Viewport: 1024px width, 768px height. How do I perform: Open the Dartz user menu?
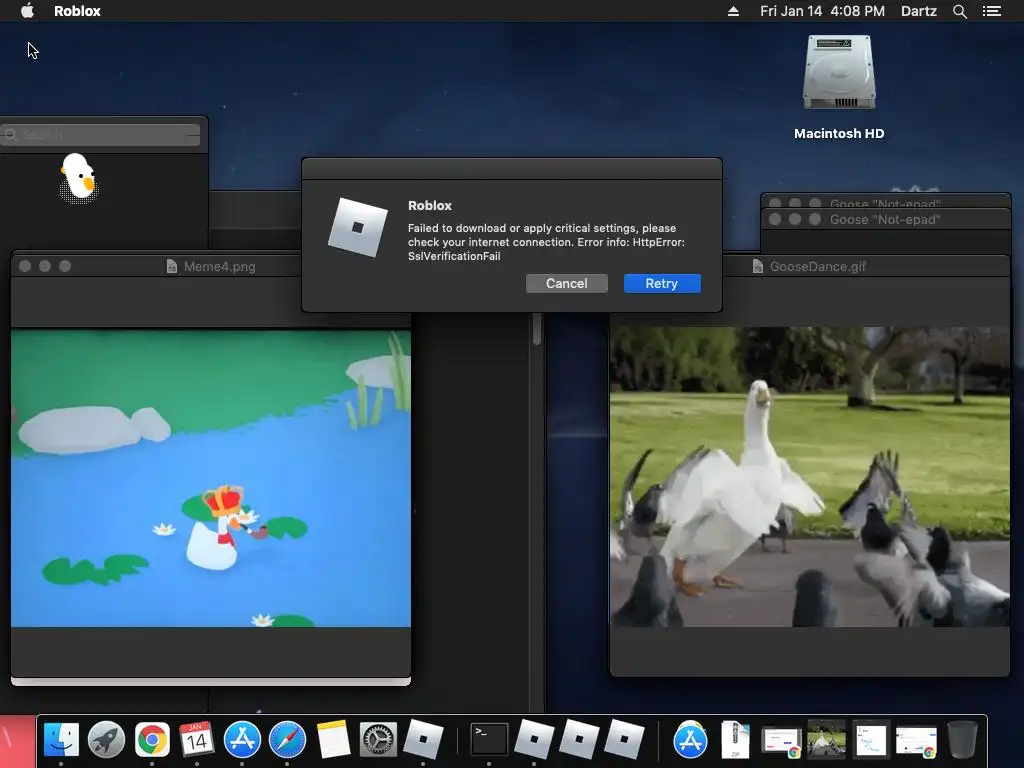(918, 11)
